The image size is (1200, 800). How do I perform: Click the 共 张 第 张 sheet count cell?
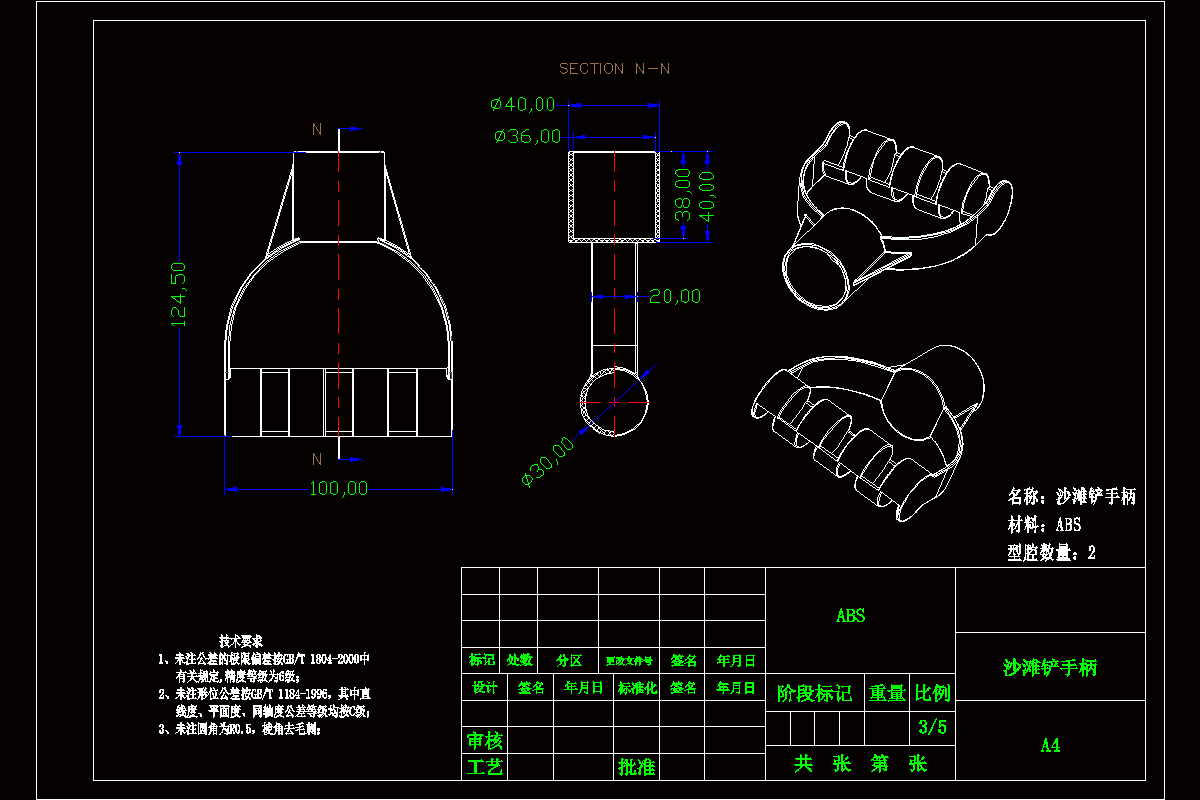pyautogui.click(x=860, y=764)
